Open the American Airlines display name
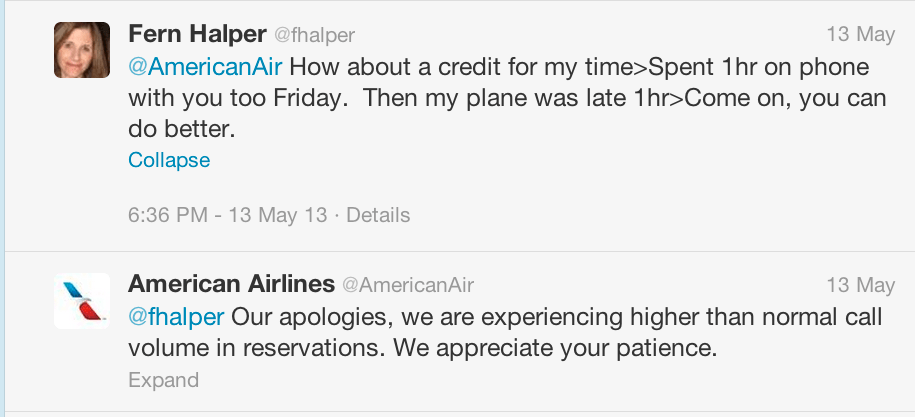Viewport: 915px width, 417px height. (231, 284)
